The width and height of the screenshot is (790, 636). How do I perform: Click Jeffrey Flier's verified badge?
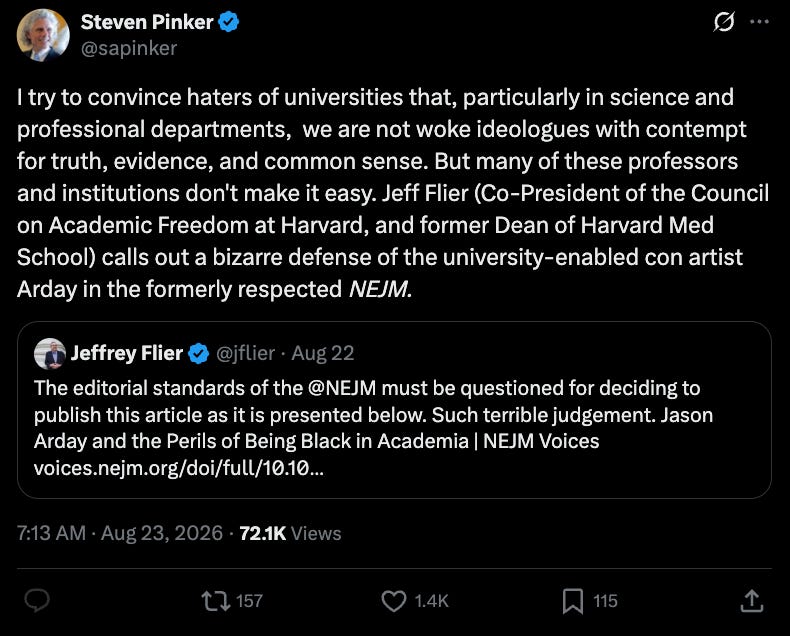coord(199,353)
